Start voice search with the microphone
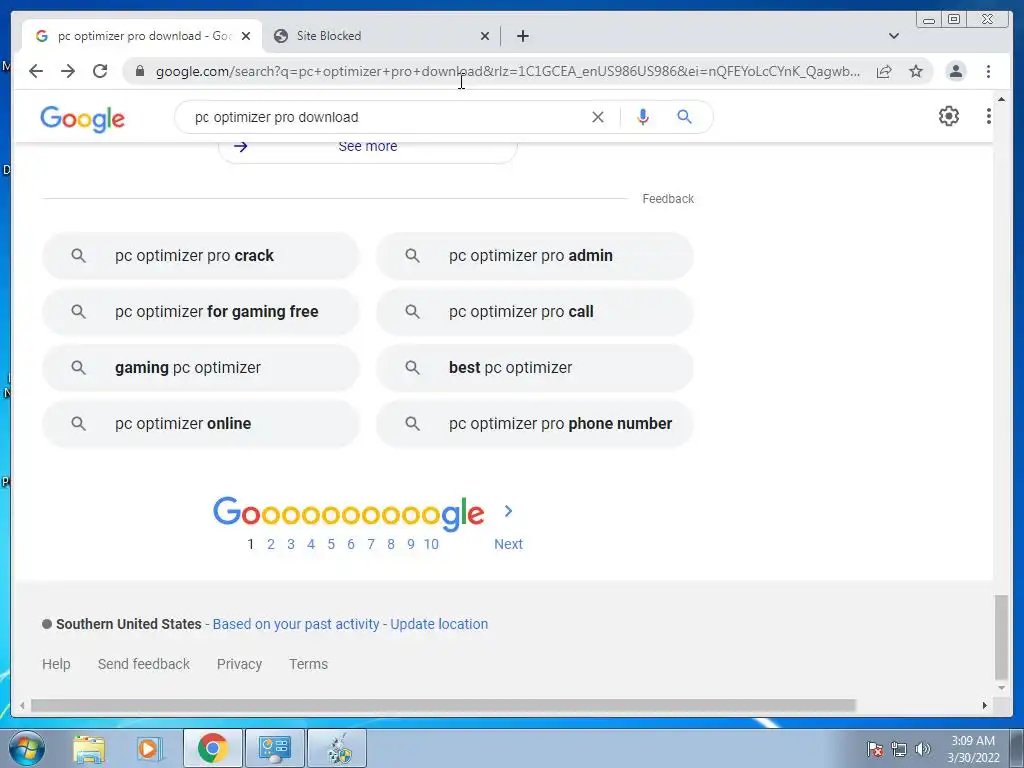Viewport: 1024px width, 768px height. (x=643, y=117)
